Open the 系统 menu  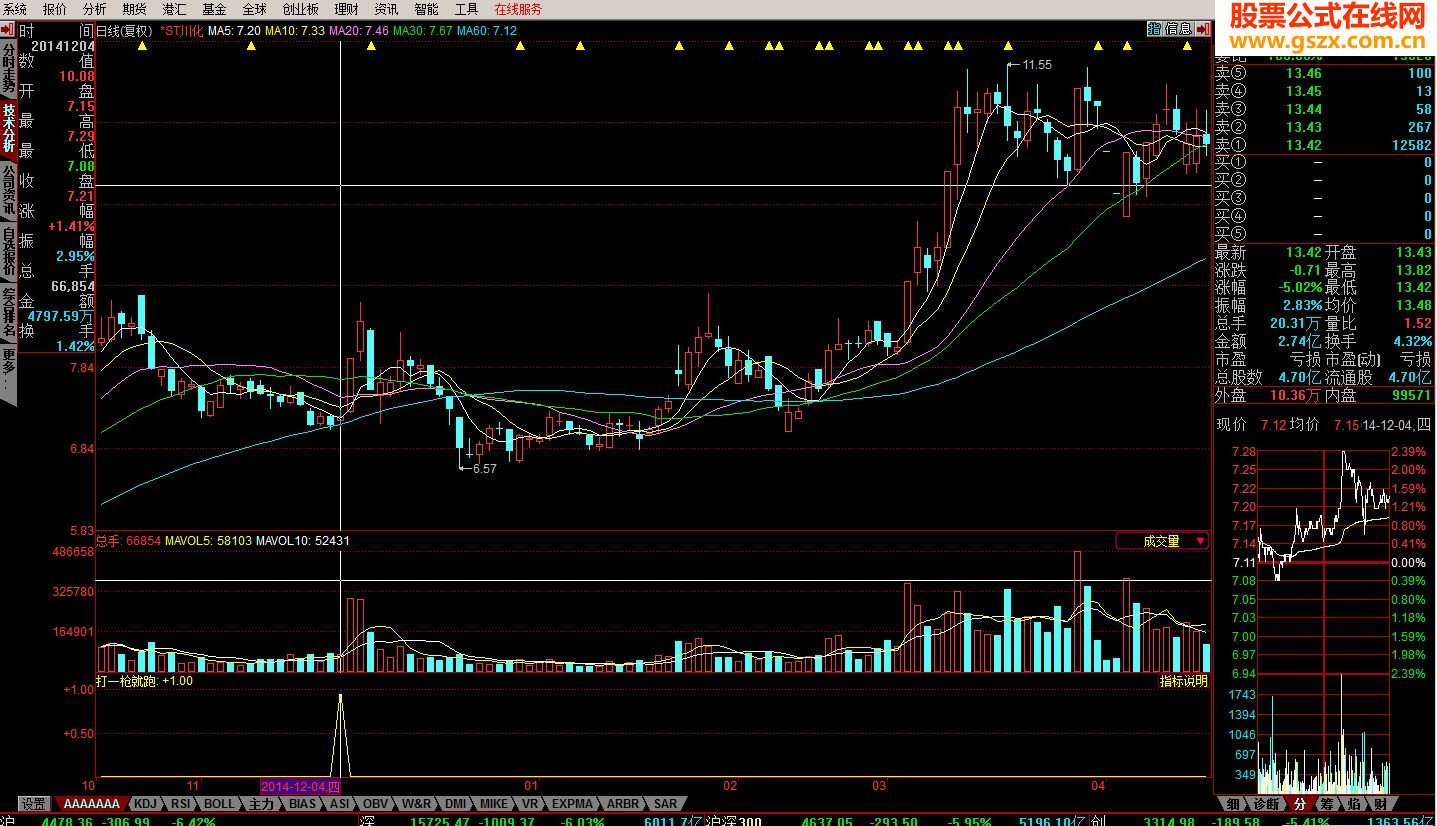point(15,9)
